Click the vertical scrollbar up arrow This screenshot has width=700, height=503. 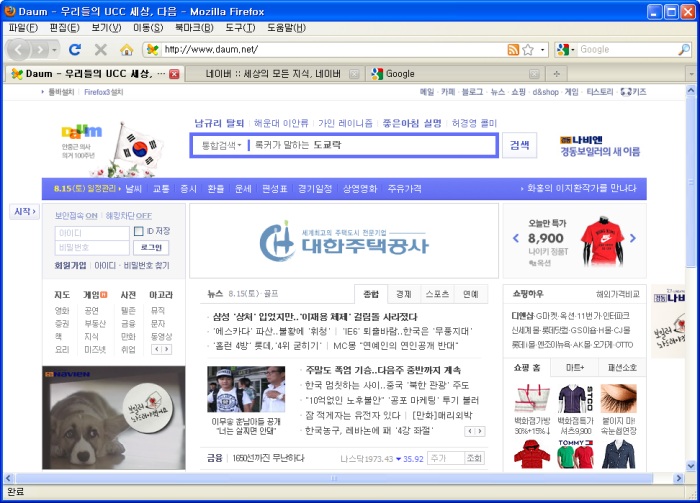tap(691, 91)
